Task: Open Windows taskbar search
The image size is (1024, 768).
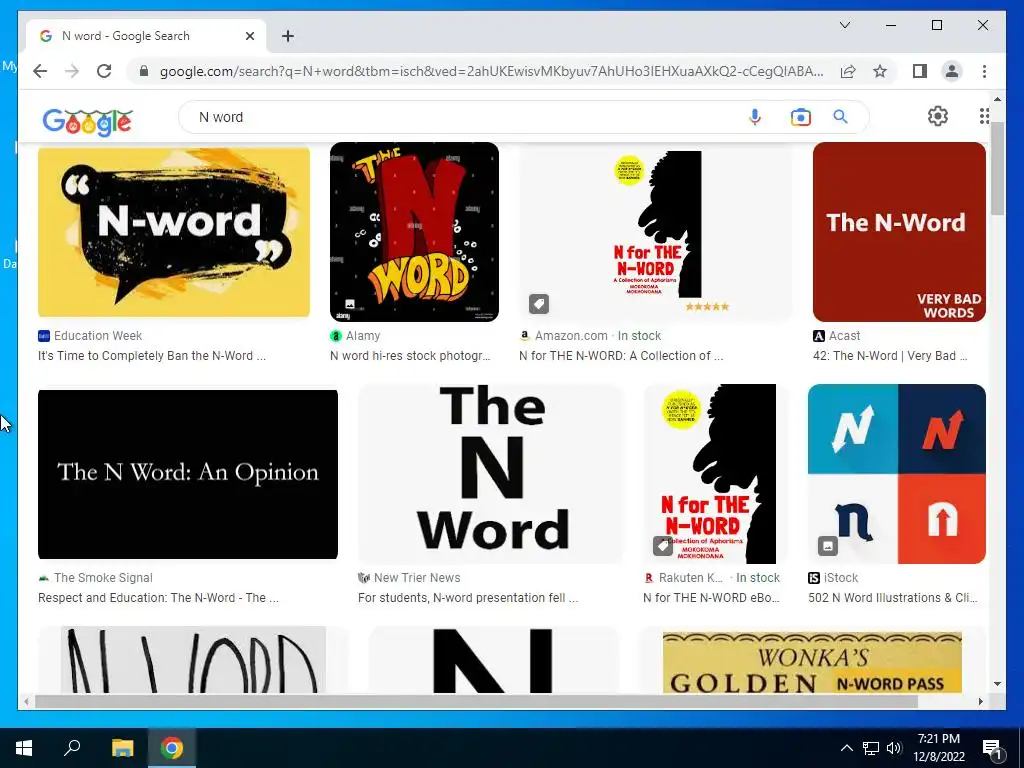Action: click(72, 748)
